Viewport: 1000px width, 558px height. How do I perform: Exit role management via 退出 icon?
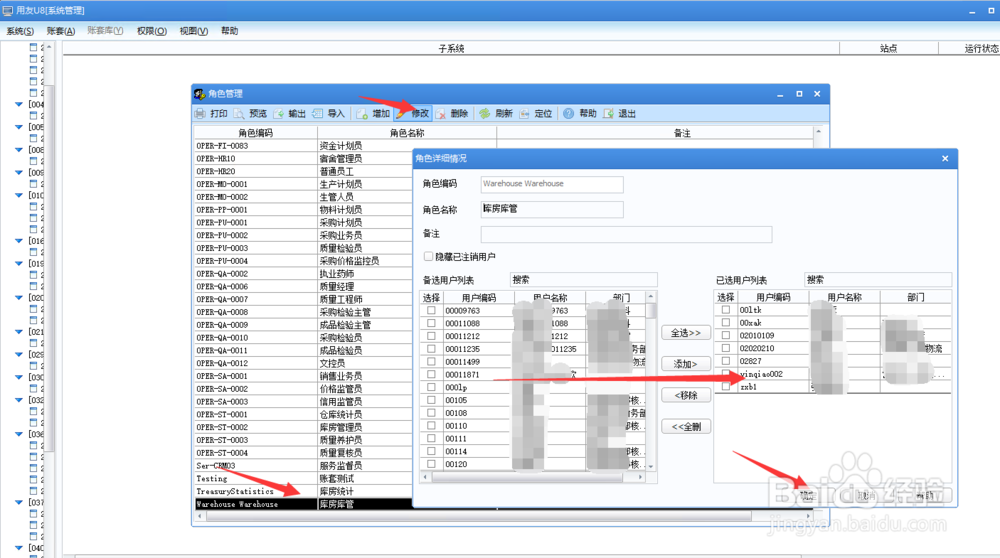608,114
